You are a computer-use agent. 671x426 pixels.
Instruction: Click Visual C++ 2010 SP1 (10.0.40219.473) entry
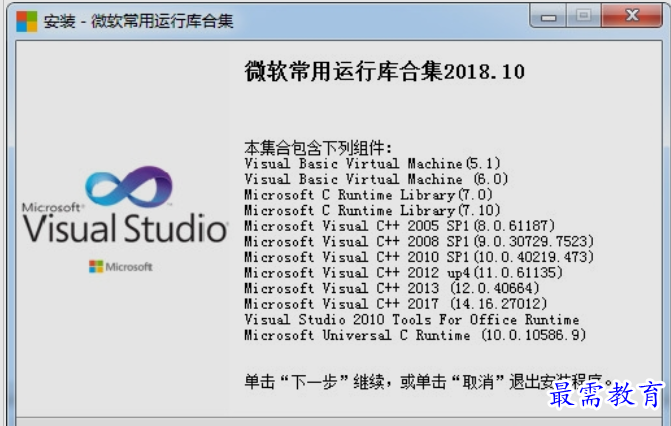point(419,257)
